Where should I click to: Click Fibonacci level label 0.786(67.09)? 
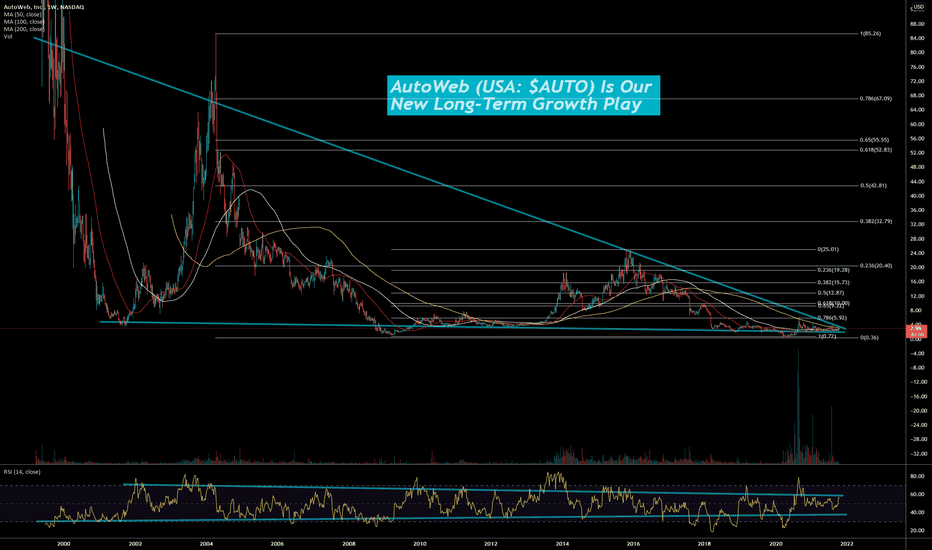876,99
